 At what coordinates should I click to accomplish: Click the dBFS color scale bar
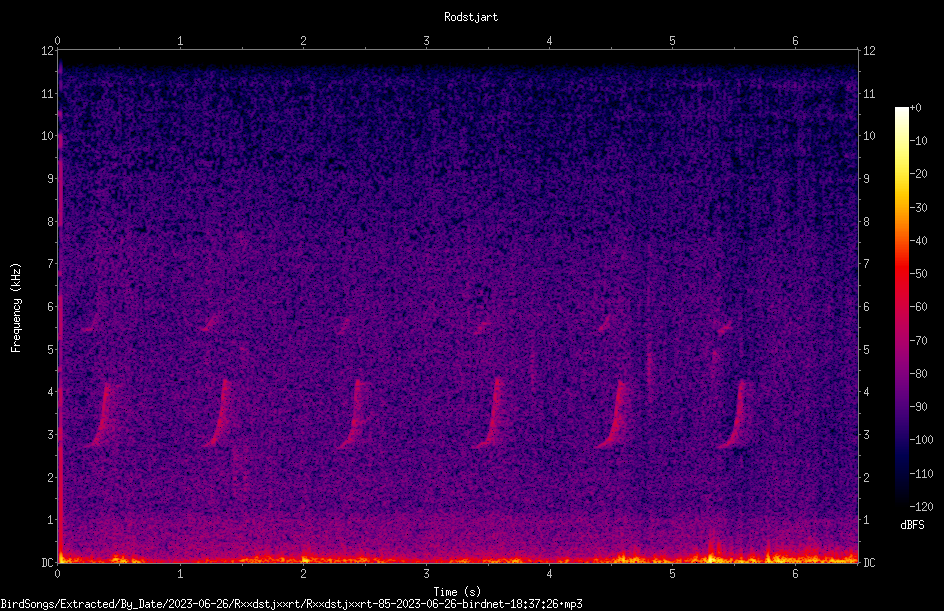(901, 307)
